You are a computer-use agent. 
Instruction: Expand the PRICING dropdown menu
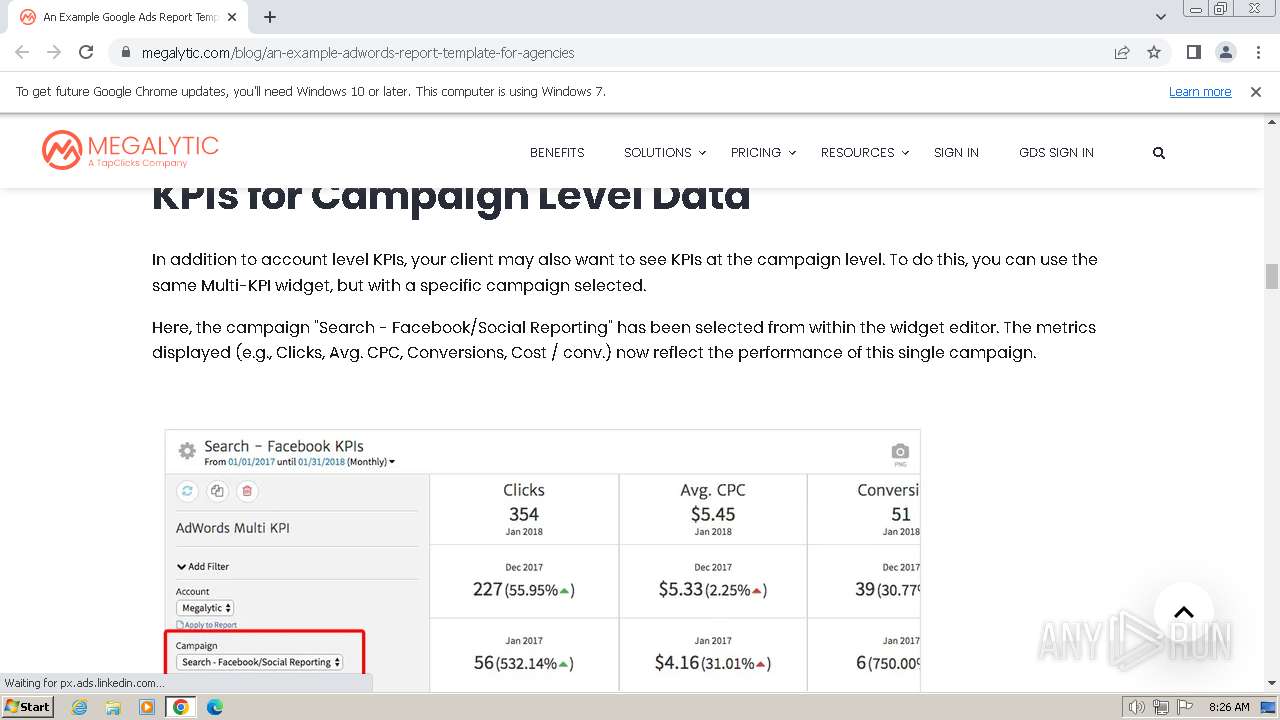pyautogui.click(x=763, y=153)
